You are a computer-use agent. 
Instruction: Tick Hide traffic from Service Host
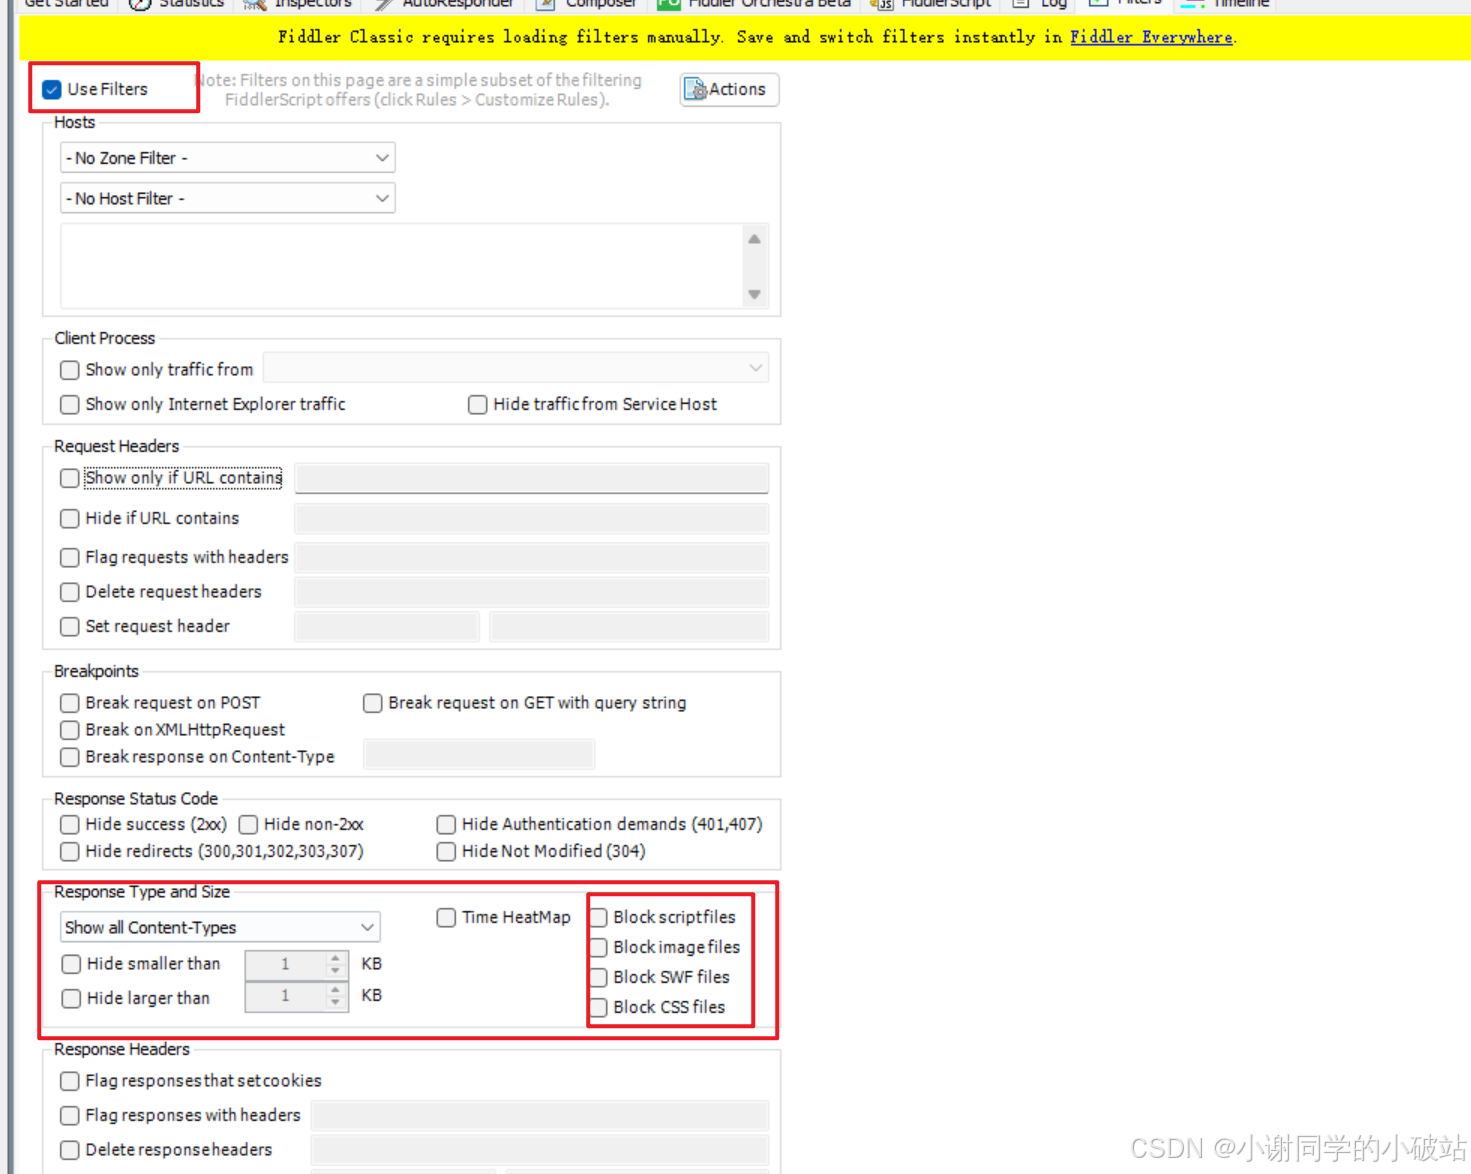coord(477,404)
